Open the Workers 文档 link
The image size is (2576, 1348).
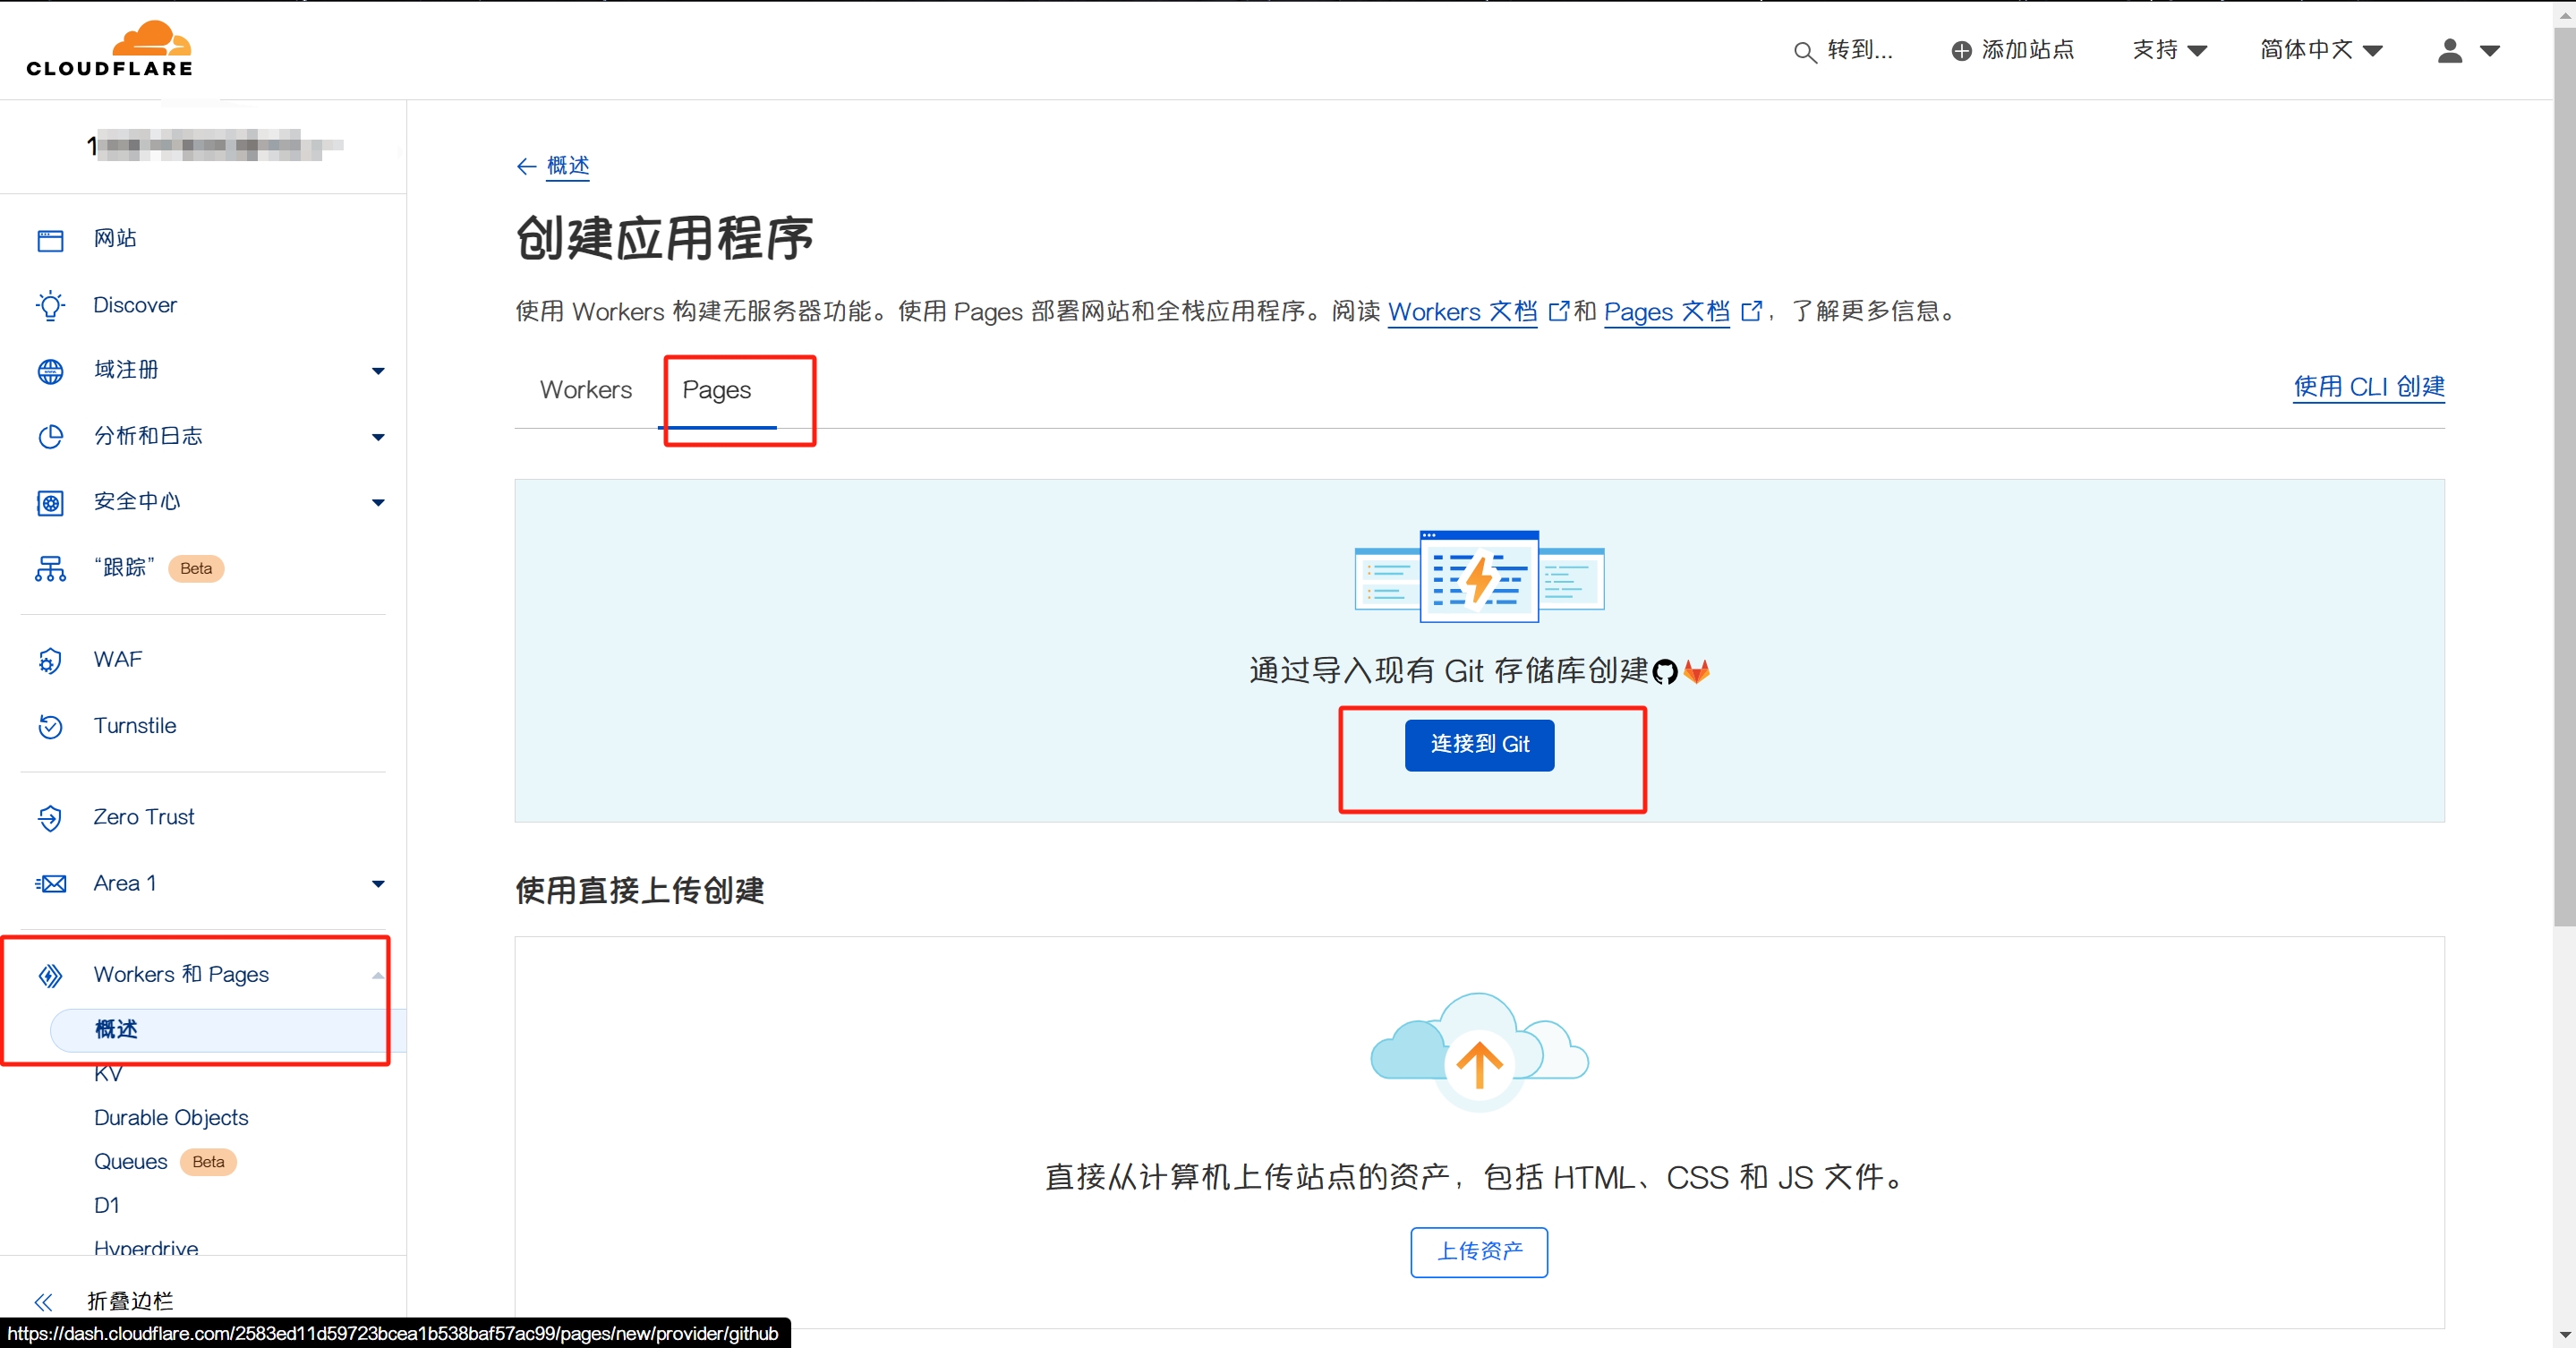pos(1462,312)
